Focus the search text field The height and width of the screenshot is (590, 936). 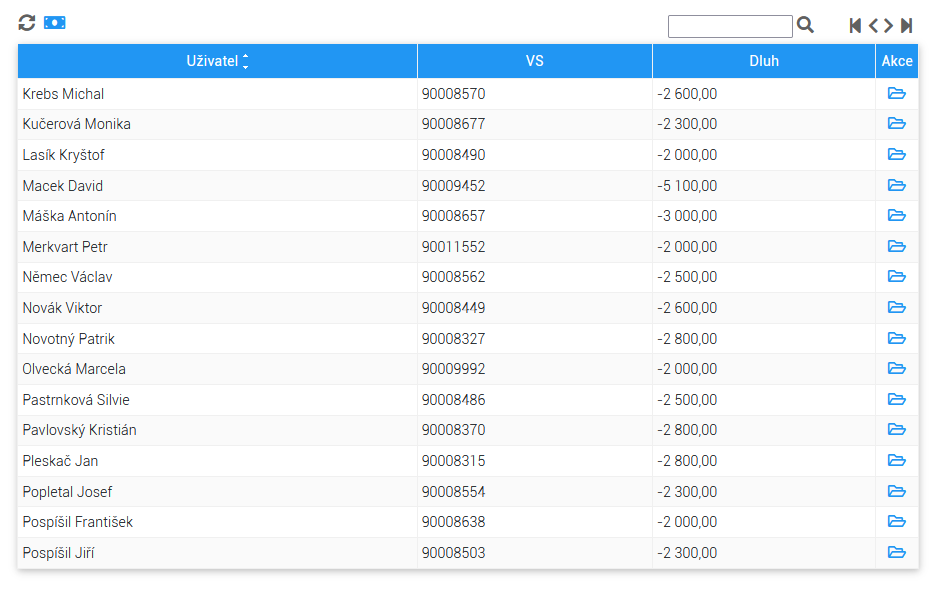click(730, 26)
